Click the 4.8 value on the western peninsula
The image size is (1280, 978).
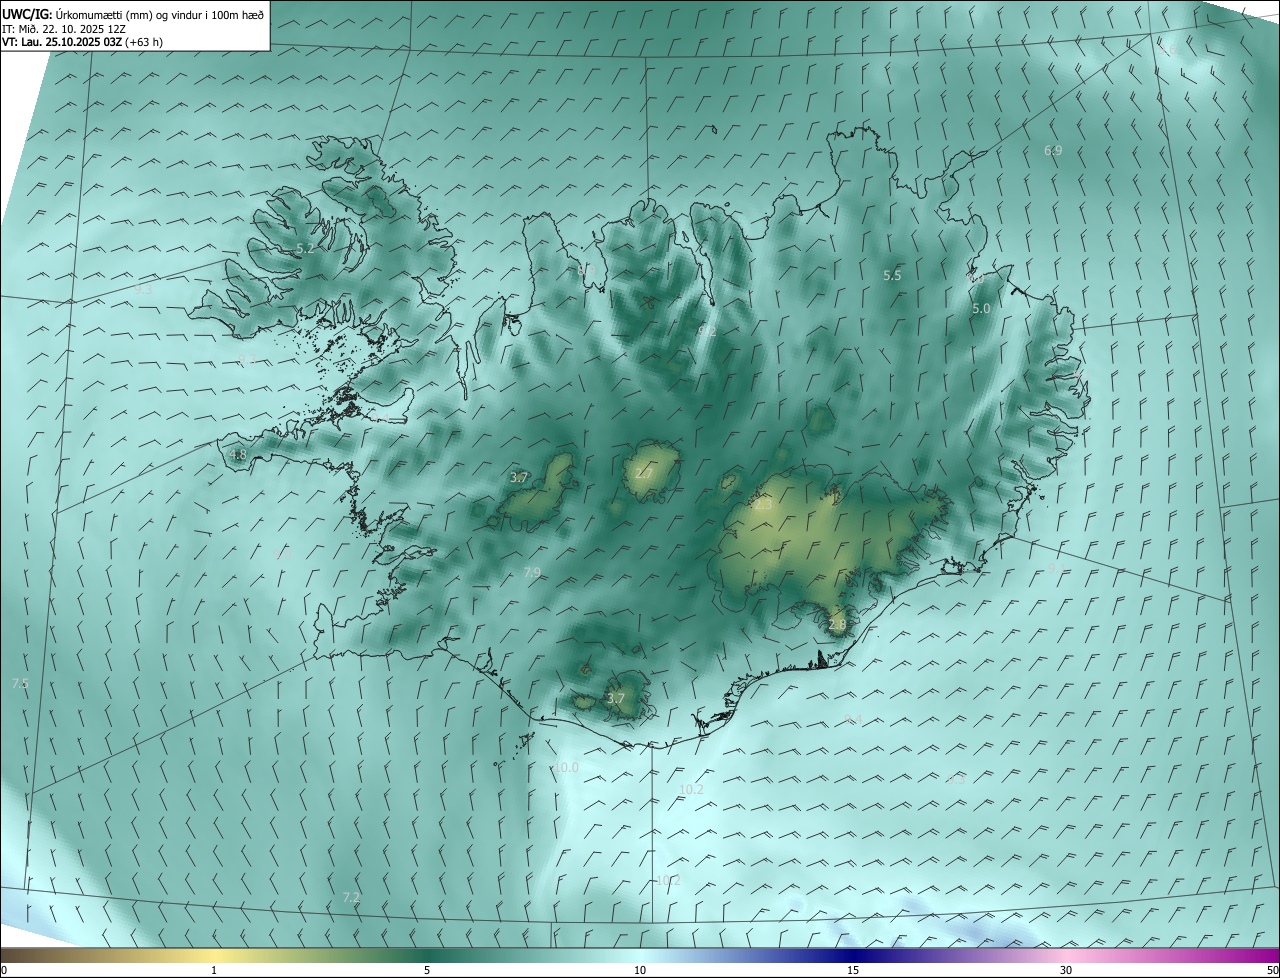coord(238,454)
